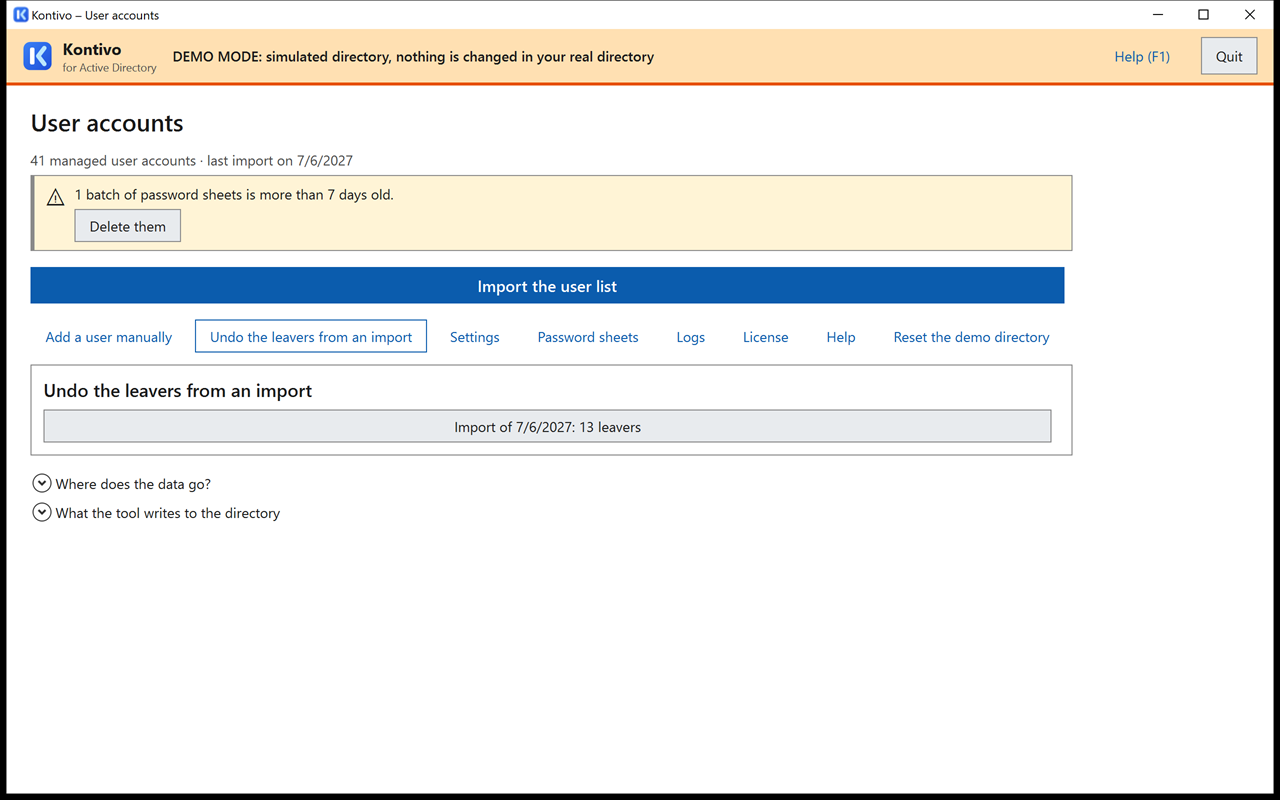Switch to Password sheets tab
The image size is (1280, 800).
tap(588, 337)
